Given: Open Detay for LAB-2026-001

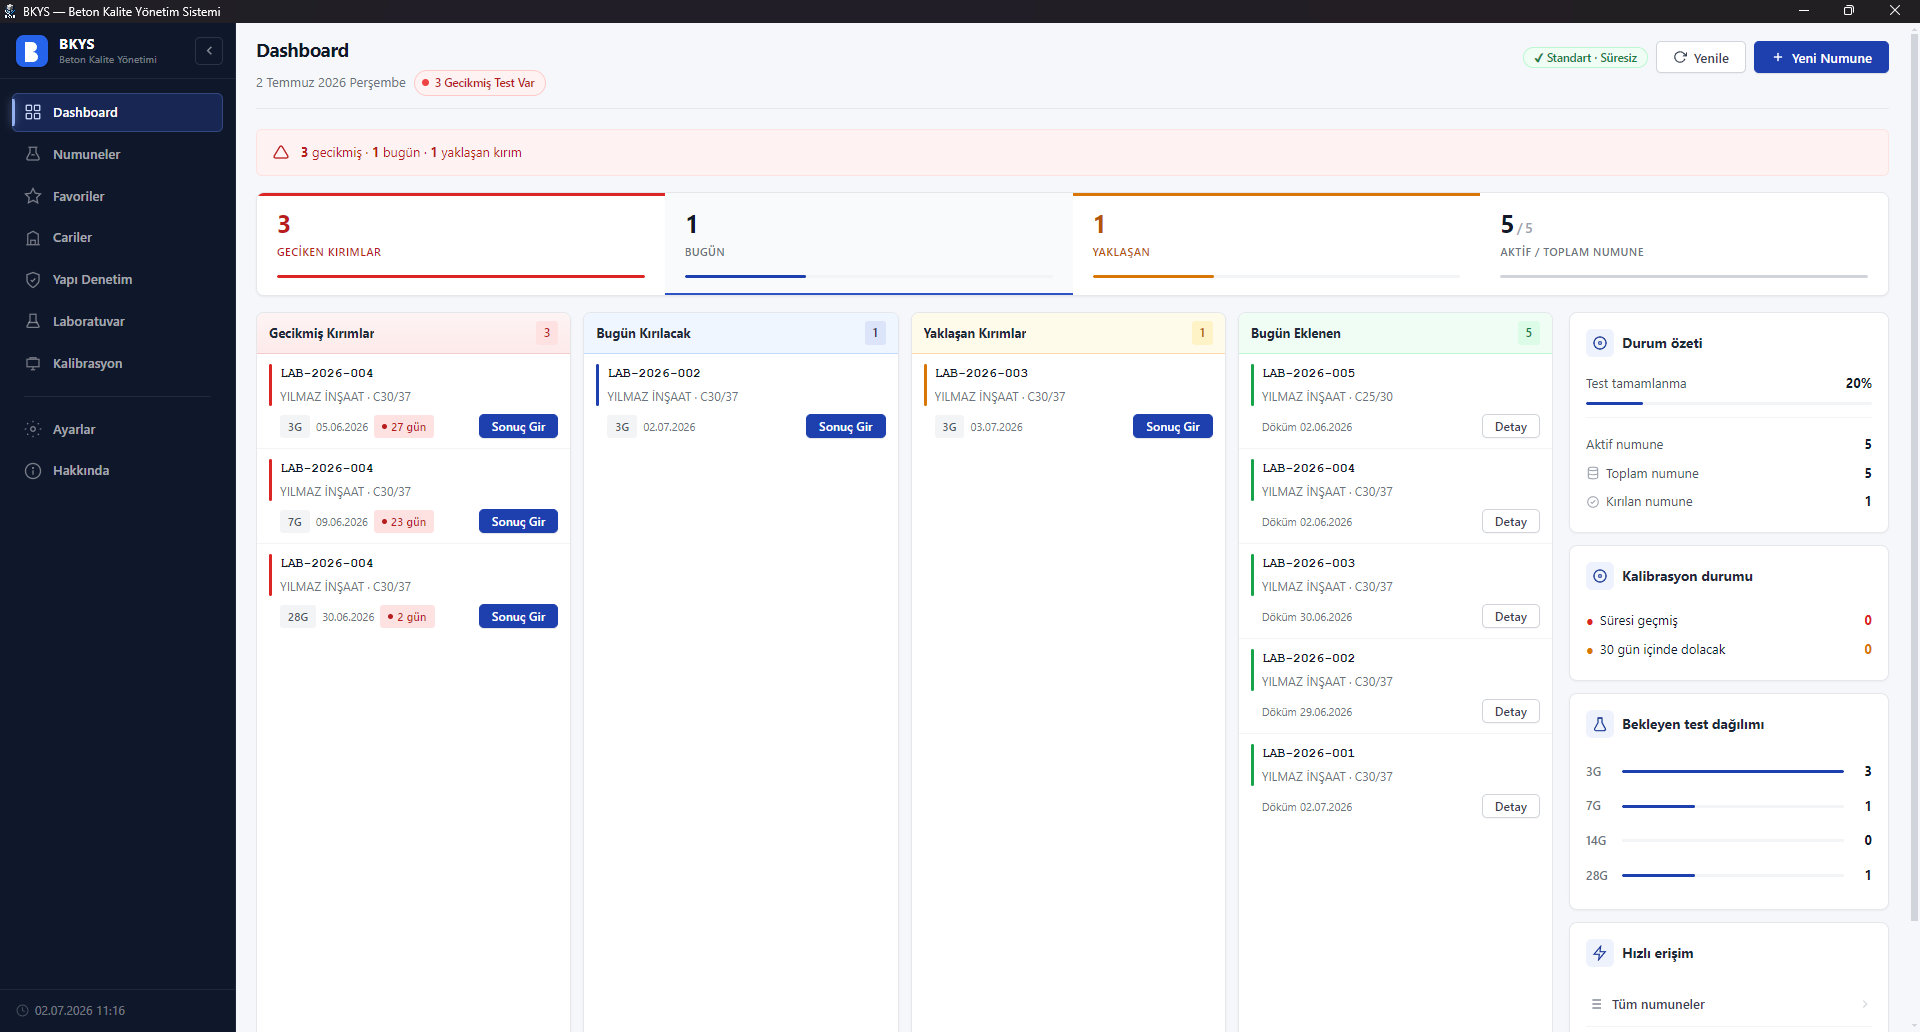Looking at the screenshot, I should coord(1510,807).
